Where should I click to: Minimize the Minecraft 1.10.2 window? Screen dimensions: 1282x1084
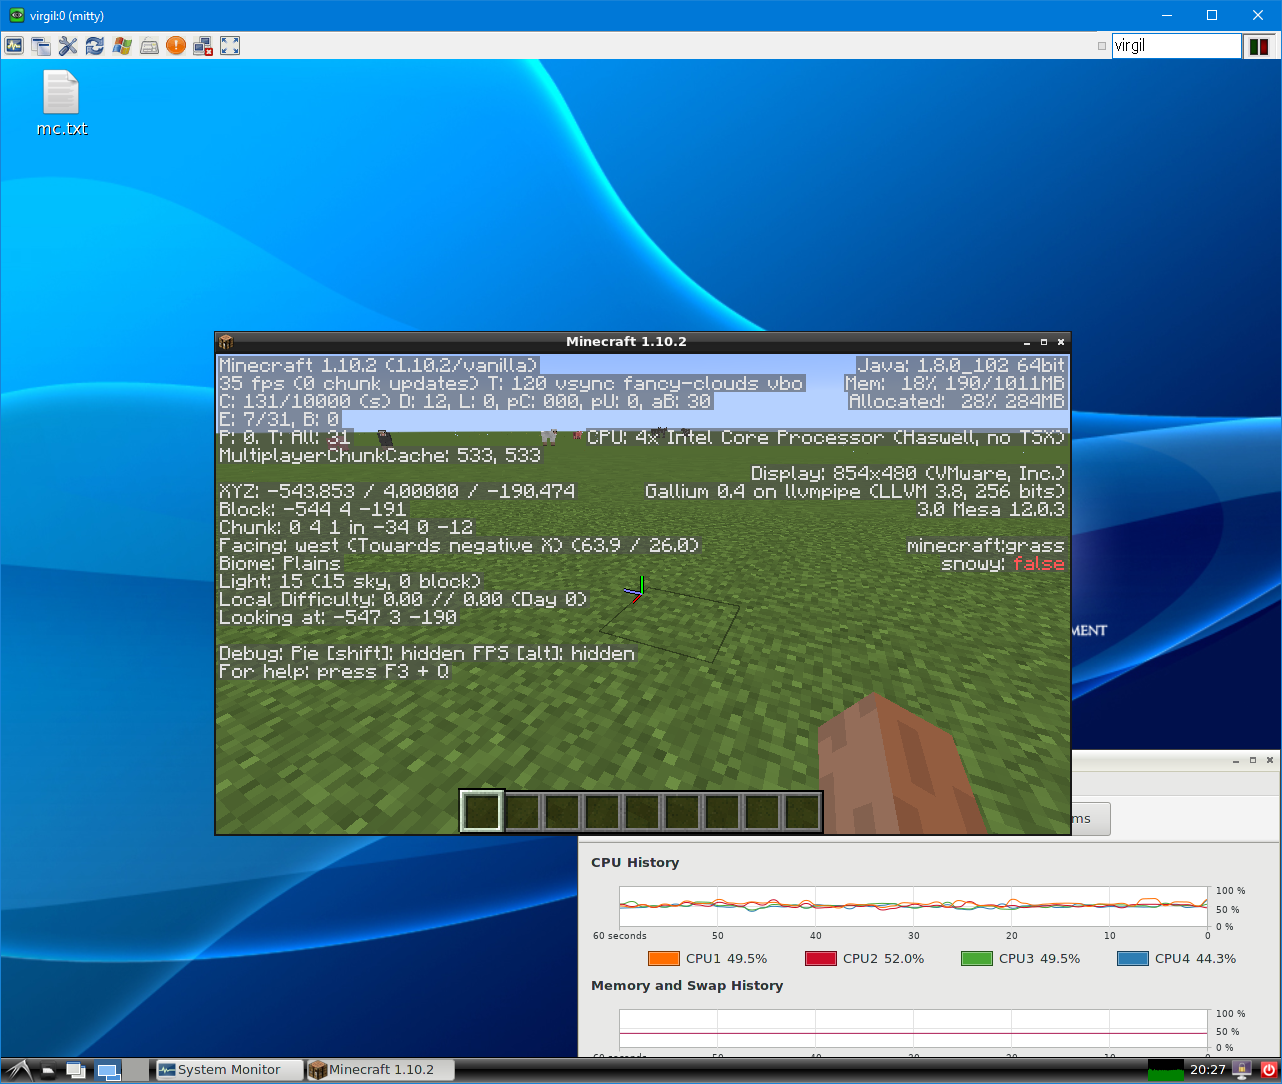click(x=1027, y=342)
